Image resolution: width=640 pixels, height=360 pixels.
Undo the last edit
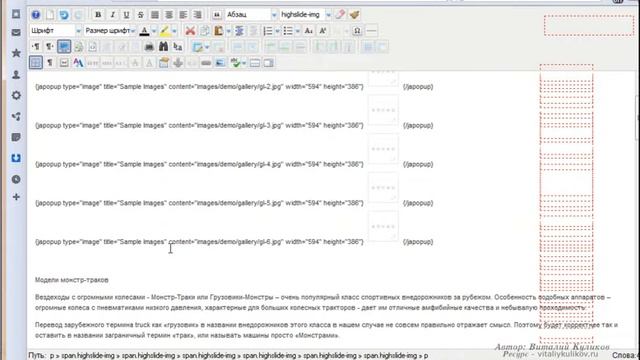64,15
